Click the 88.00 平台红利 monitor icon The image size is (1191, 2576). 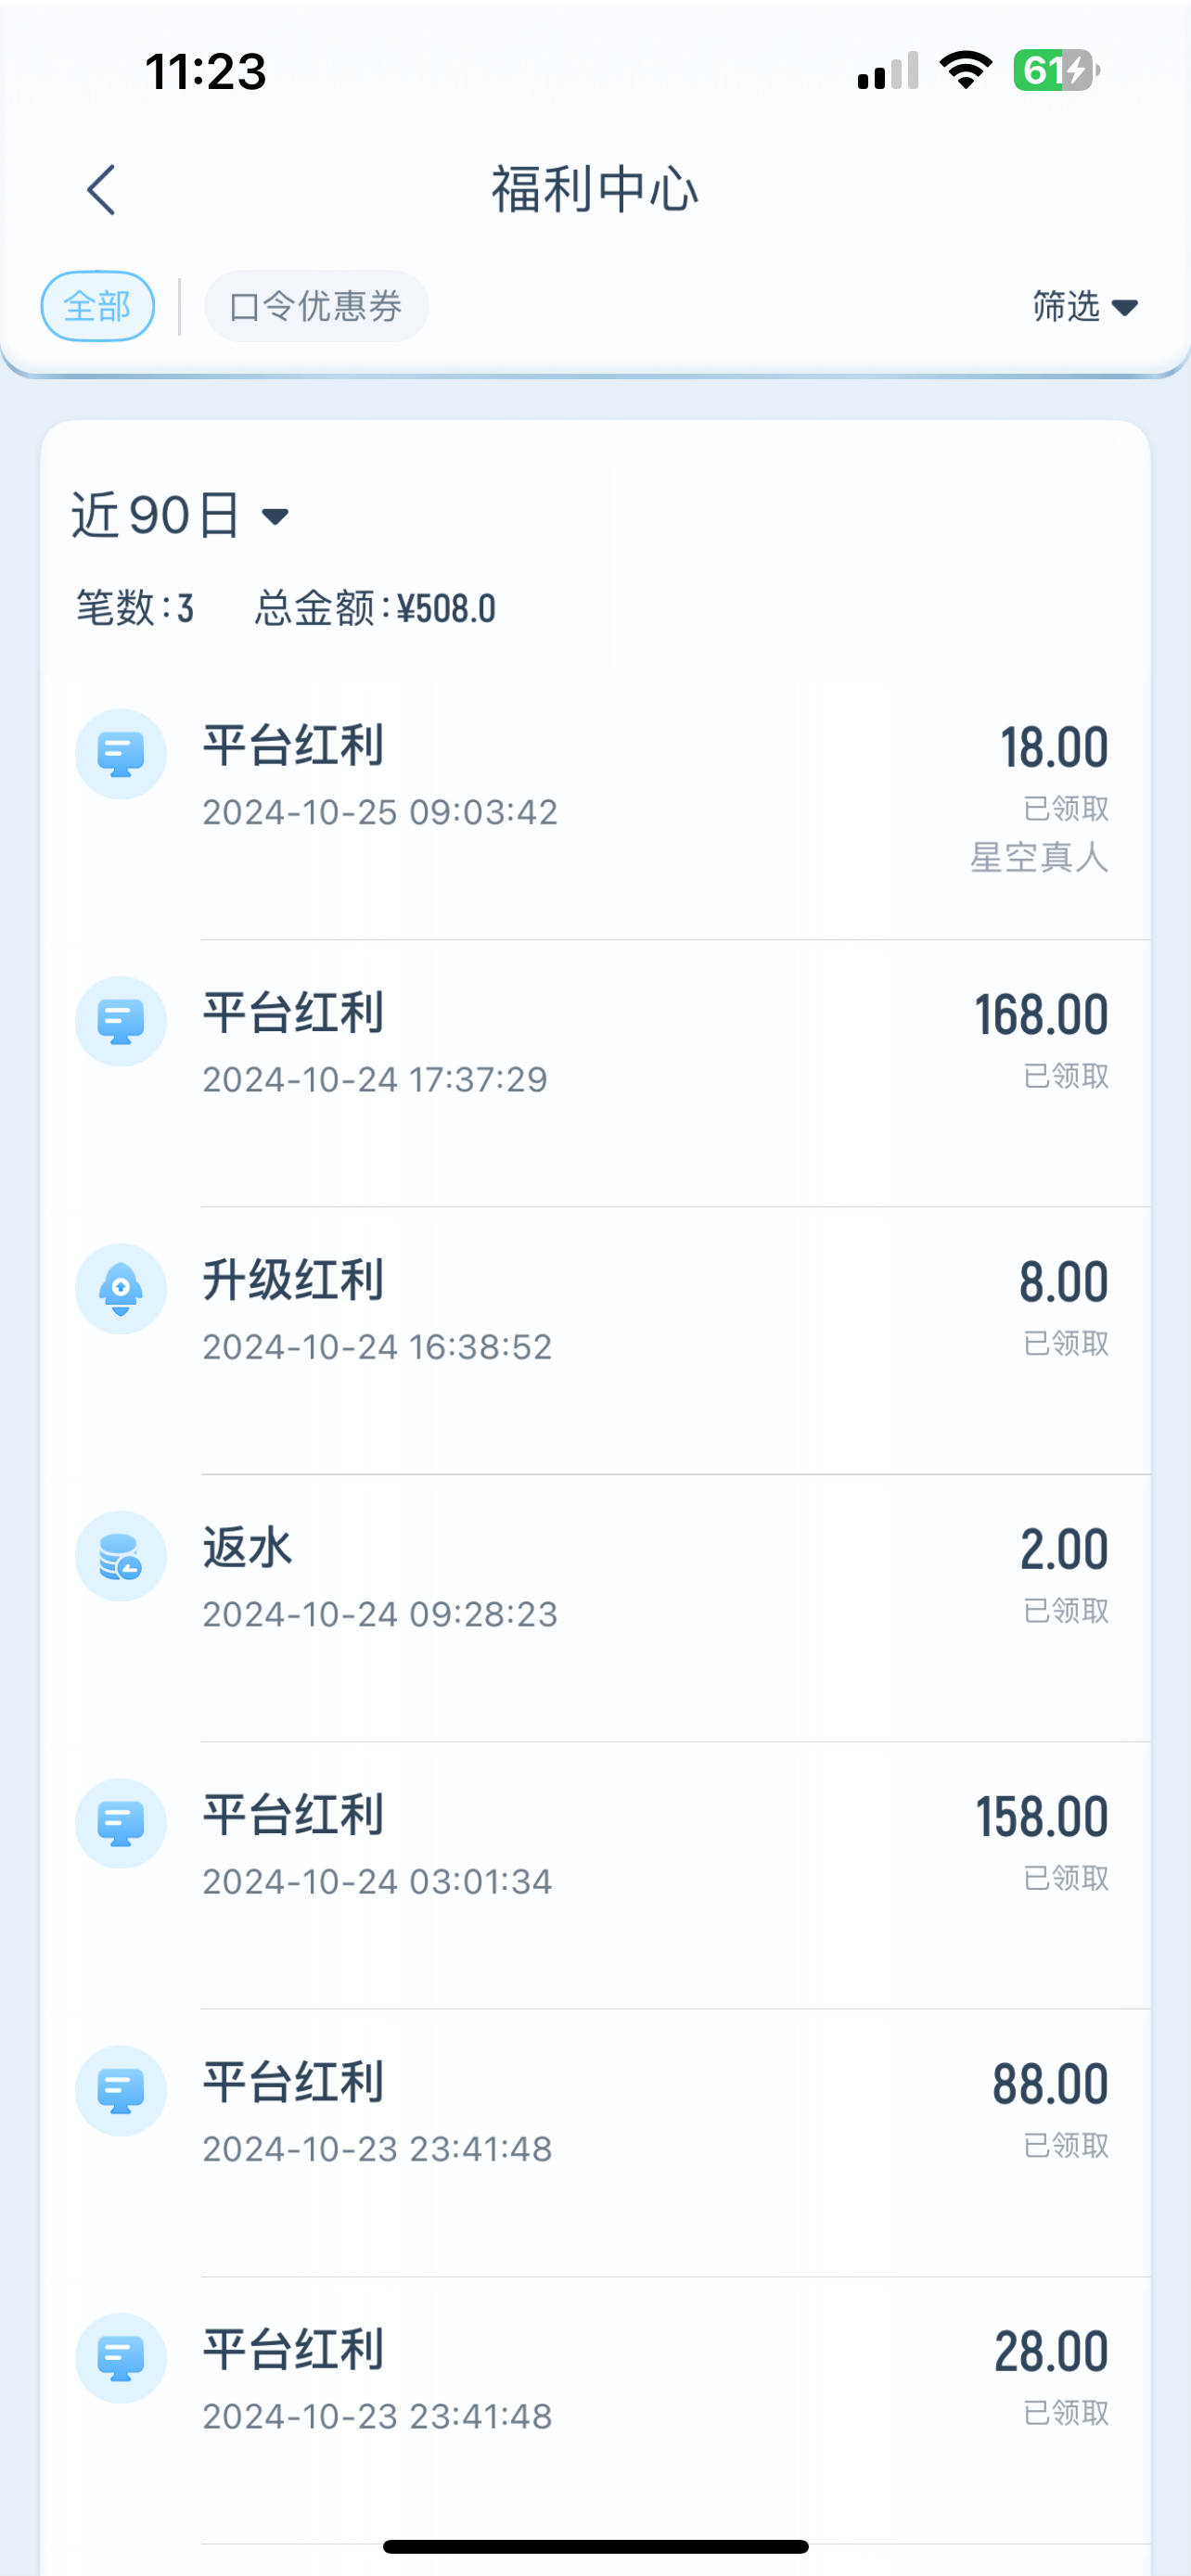[120, 2090]
